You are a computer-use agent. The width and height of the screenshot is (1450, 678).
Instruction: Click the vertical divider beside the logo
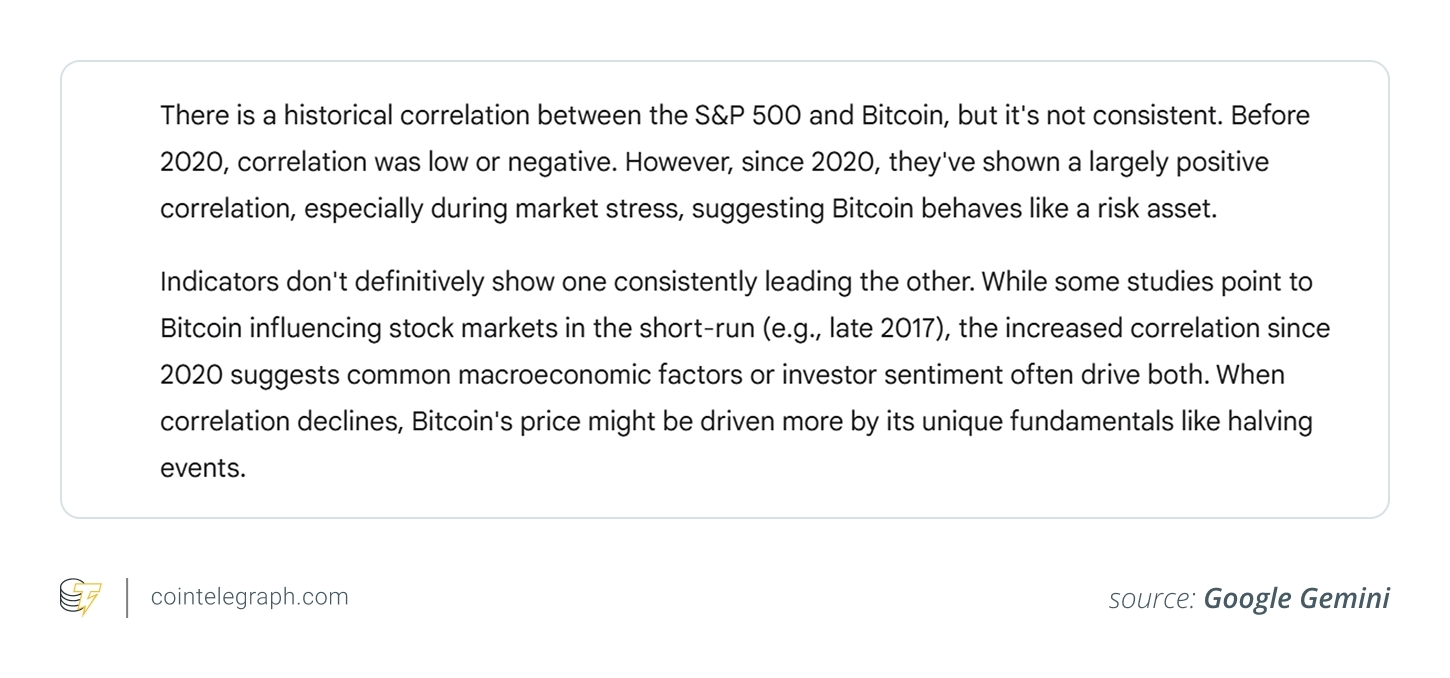127,597
